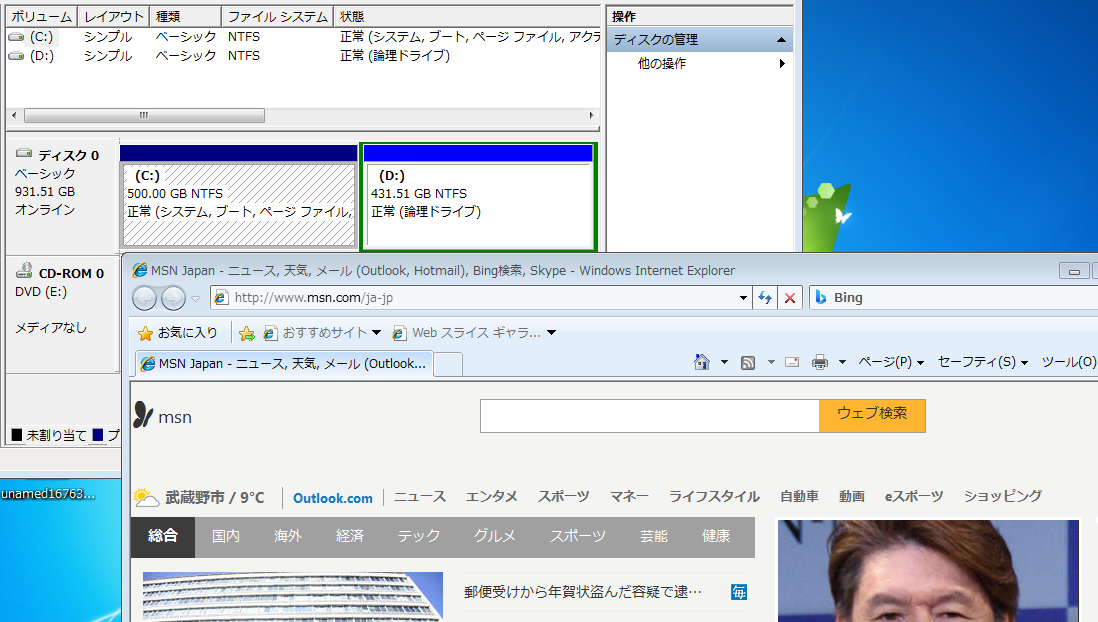Select the (D:) volume row in Disk Management list

pyautogui.click(x=303, y=55)
